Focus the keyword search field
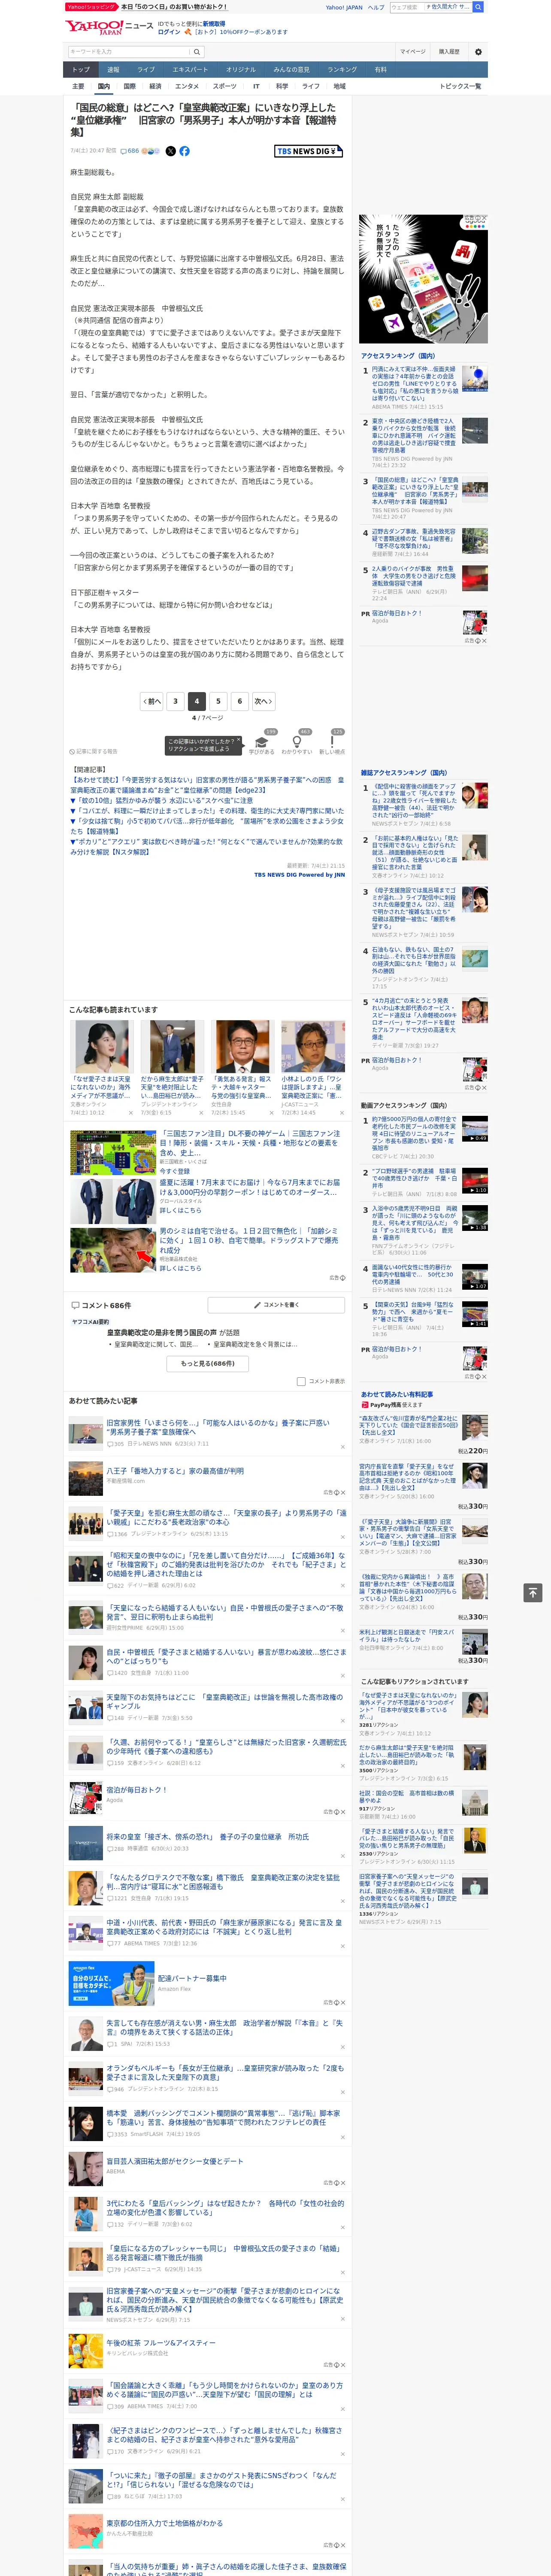Screen dimensions: 551x2576 pos(129,51)
